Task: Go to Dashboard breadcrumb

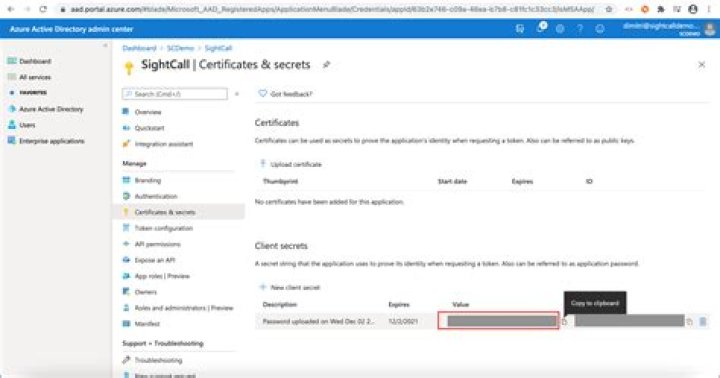Action: click(139, 48)
